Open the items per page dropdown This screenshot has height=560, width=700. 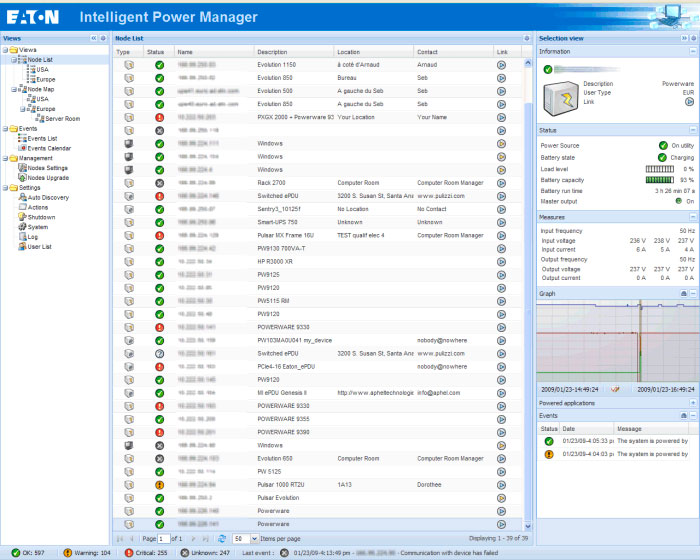click(x=254, y=539)
